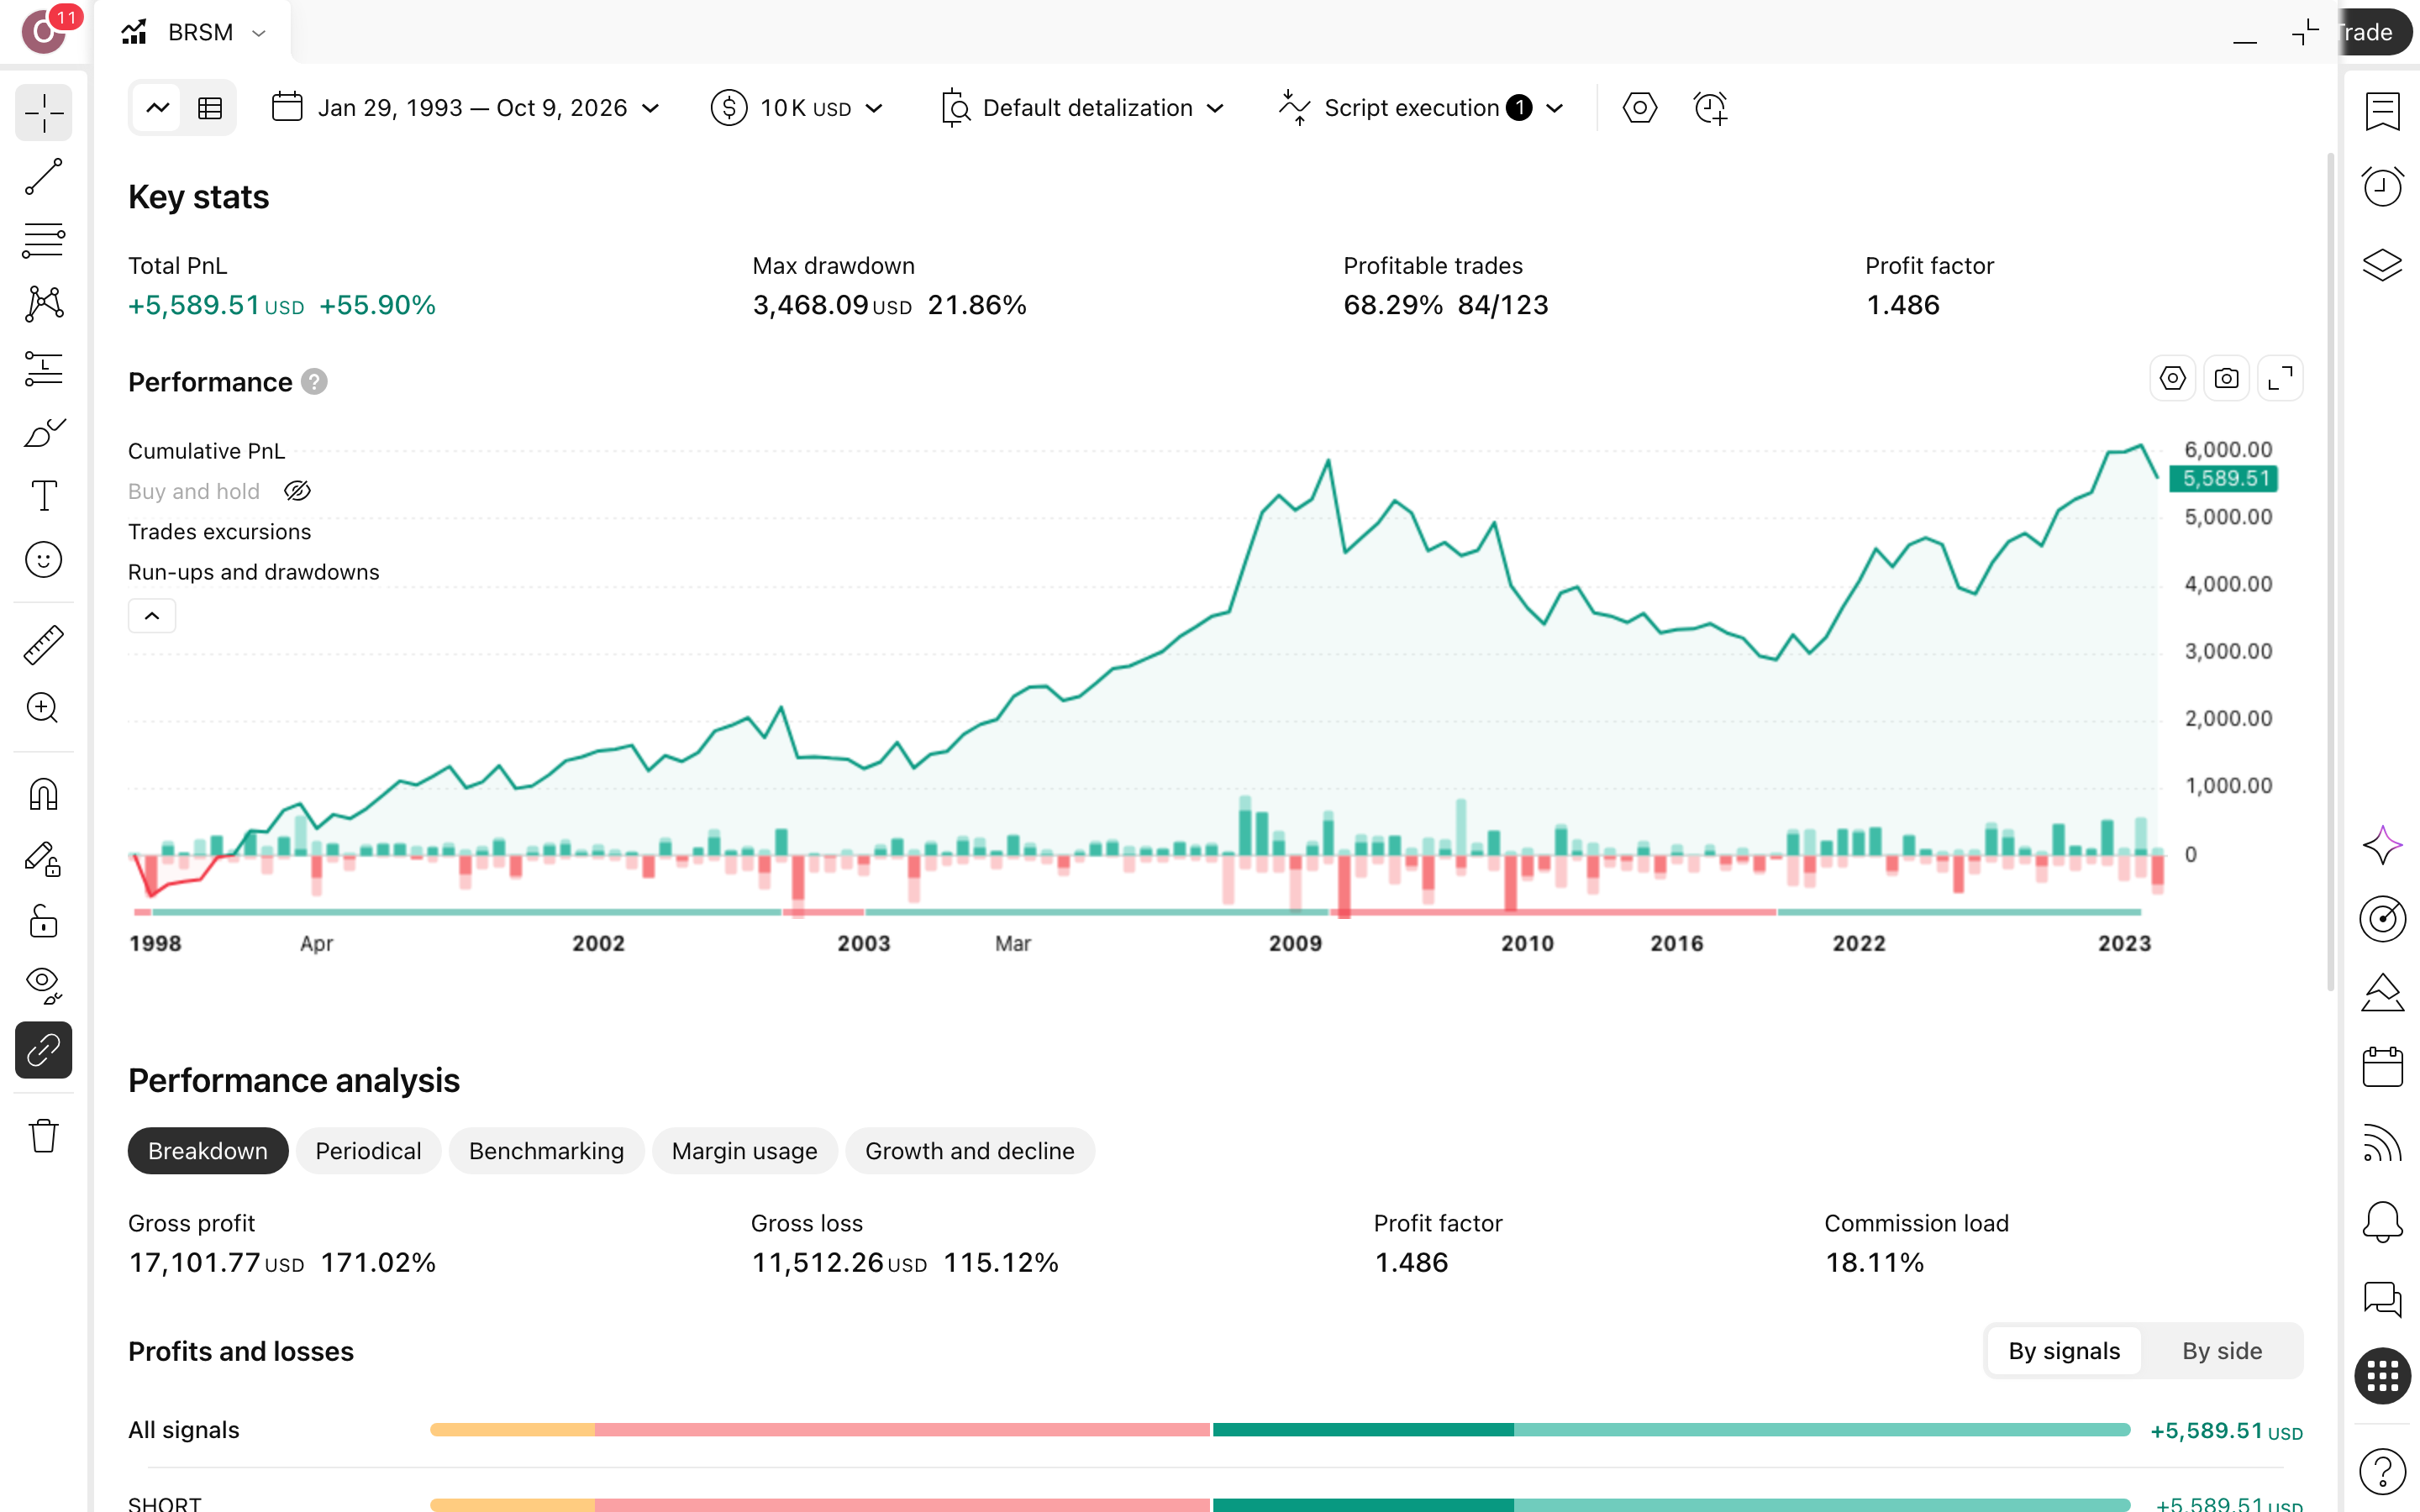Screen dimensions: 2420x1512
Task: Toggle hide all drawings eye
Action: [x=44, y=986]
